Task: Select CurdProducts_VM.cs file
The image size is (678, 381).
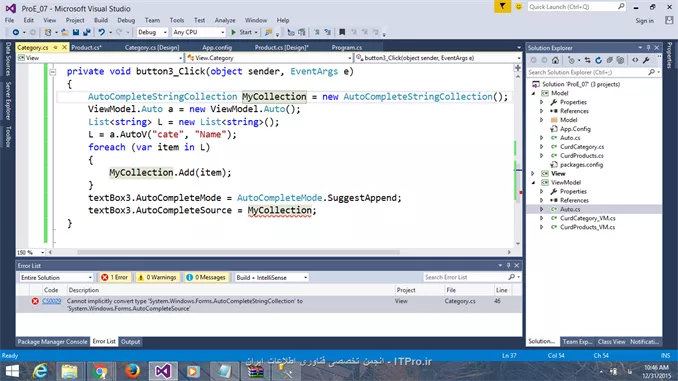Action: pos(587,227)
